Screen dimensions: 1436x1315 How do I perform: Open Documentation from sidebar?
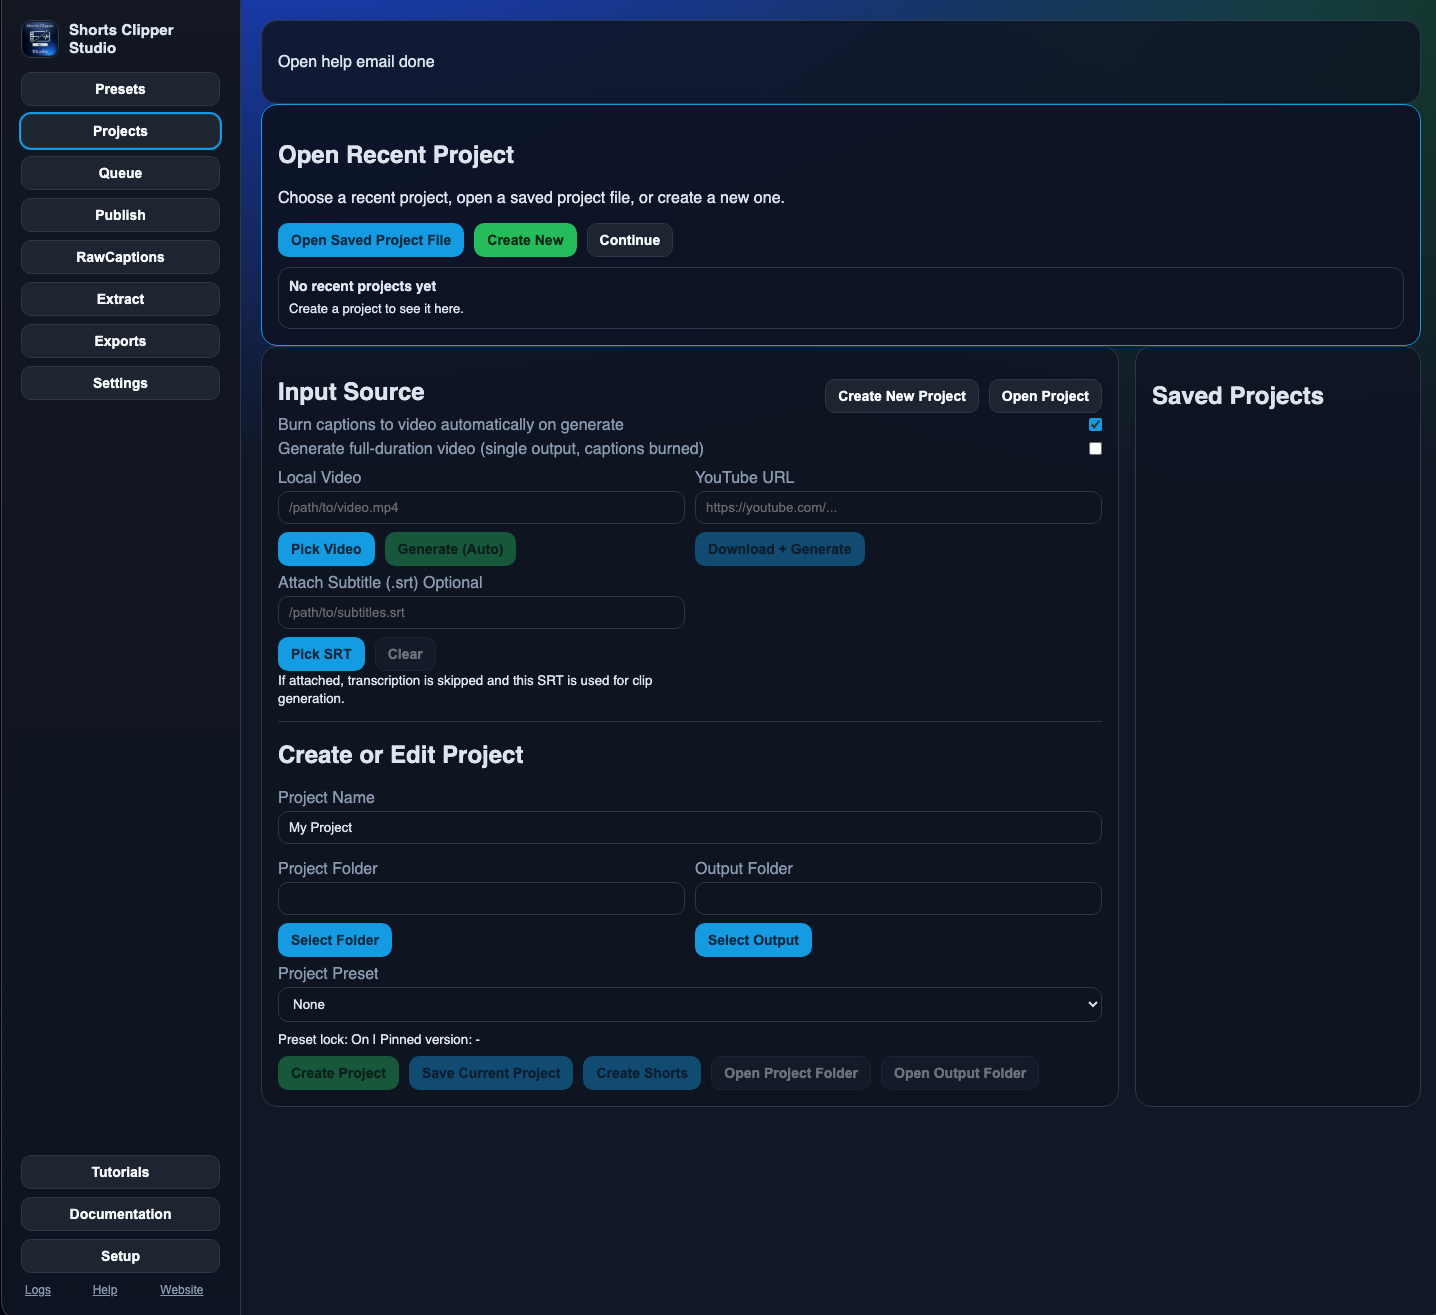120,1214
